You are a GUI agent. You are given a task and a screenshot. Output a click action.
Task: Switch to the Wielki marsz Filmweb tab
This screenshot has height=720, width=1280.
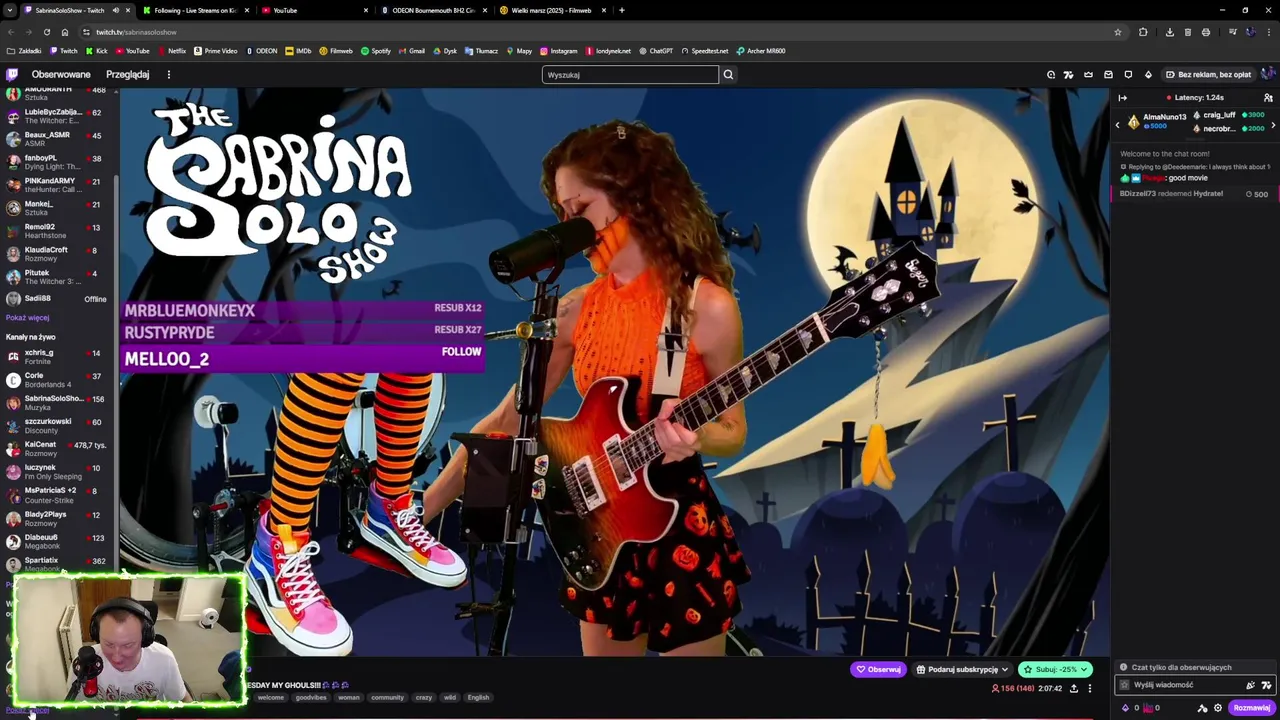pos(551,10)
